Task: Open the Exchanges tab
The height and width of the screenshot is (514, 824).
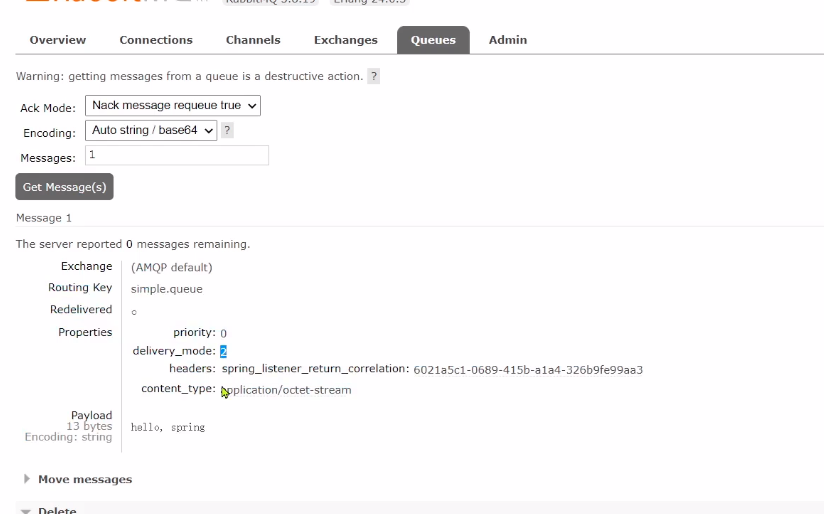Action: coord(345,40)
